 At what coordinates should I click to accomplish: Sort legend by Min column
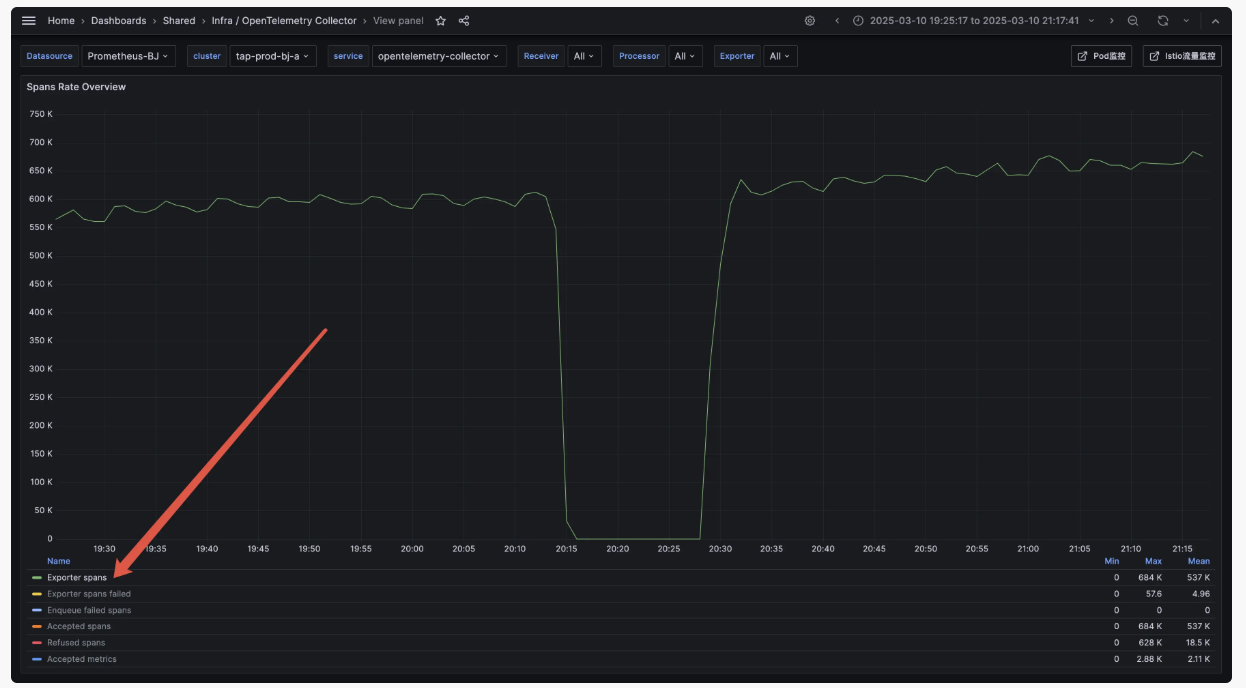(x=1111, y=561)
